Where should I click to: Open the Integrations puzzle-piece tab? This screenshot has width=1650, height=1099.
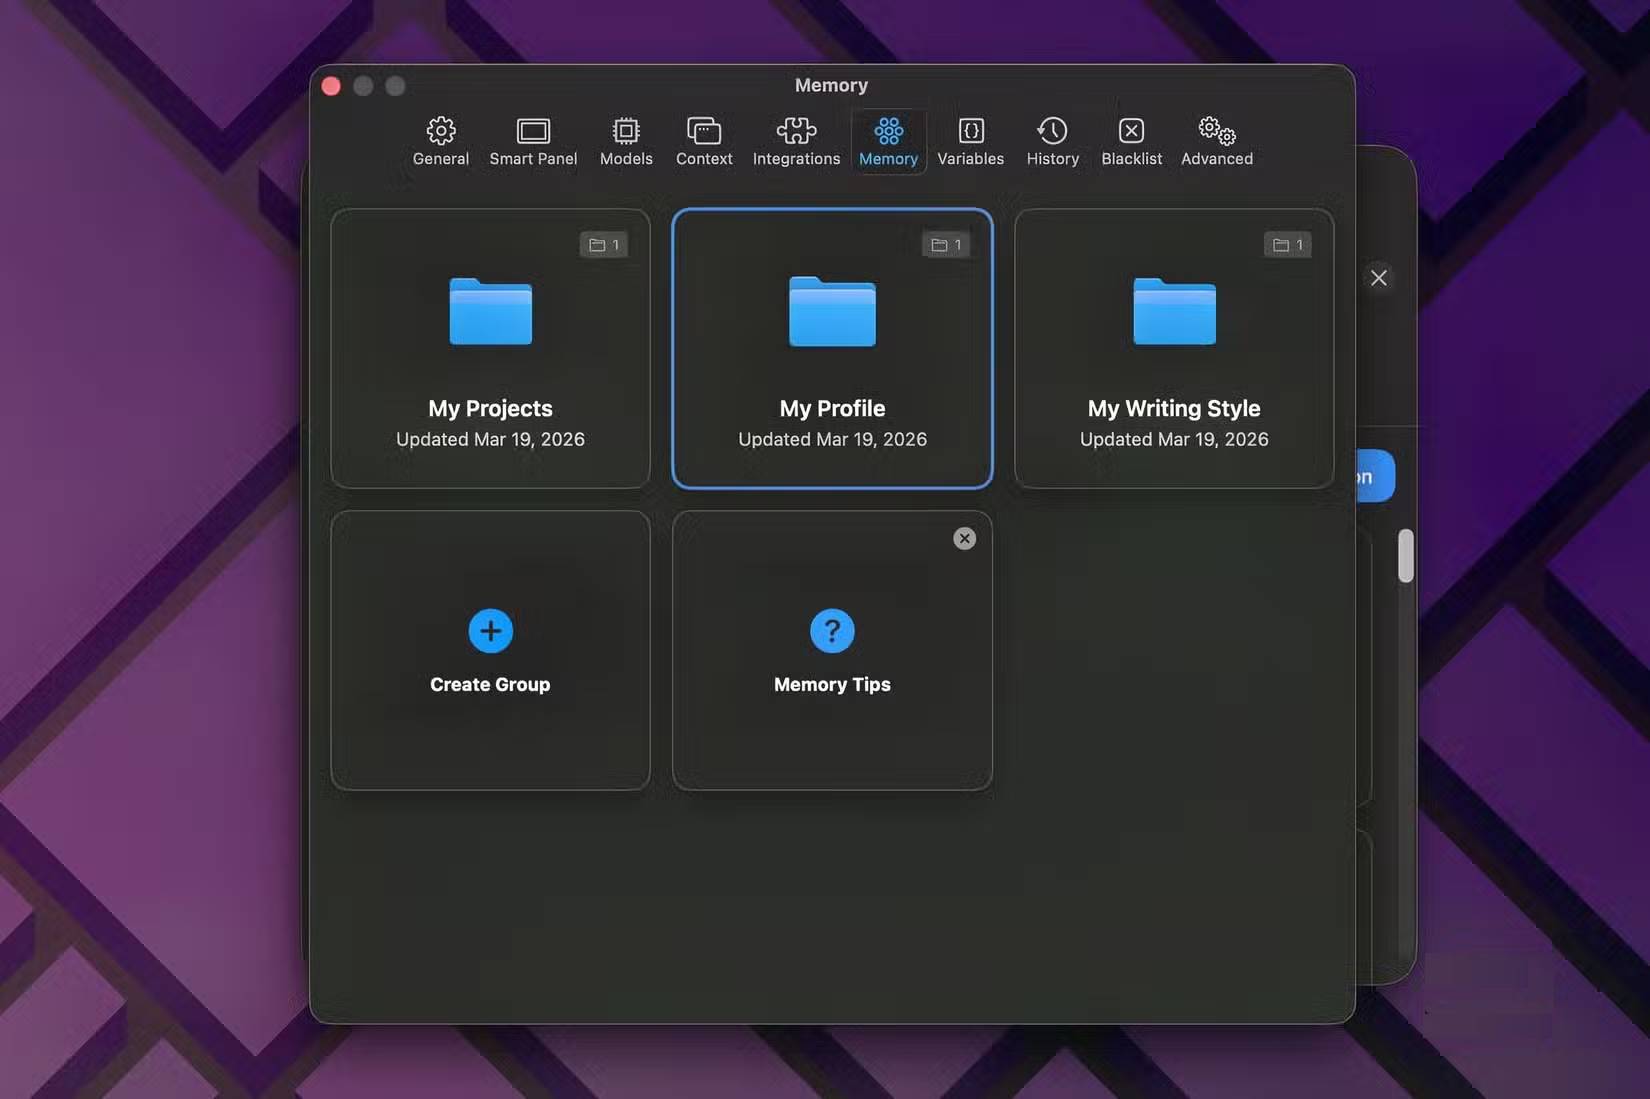click(x=796, y=141)
